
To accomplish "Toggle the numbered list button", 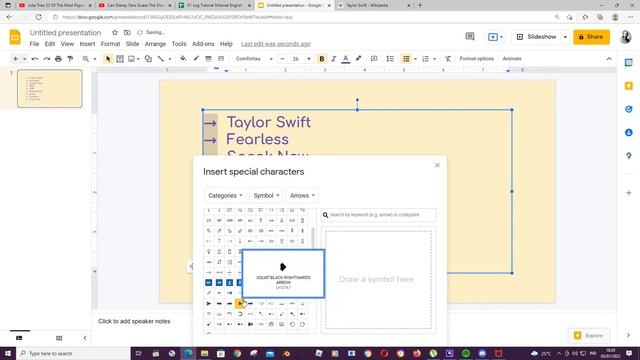I will pos(426,59).
